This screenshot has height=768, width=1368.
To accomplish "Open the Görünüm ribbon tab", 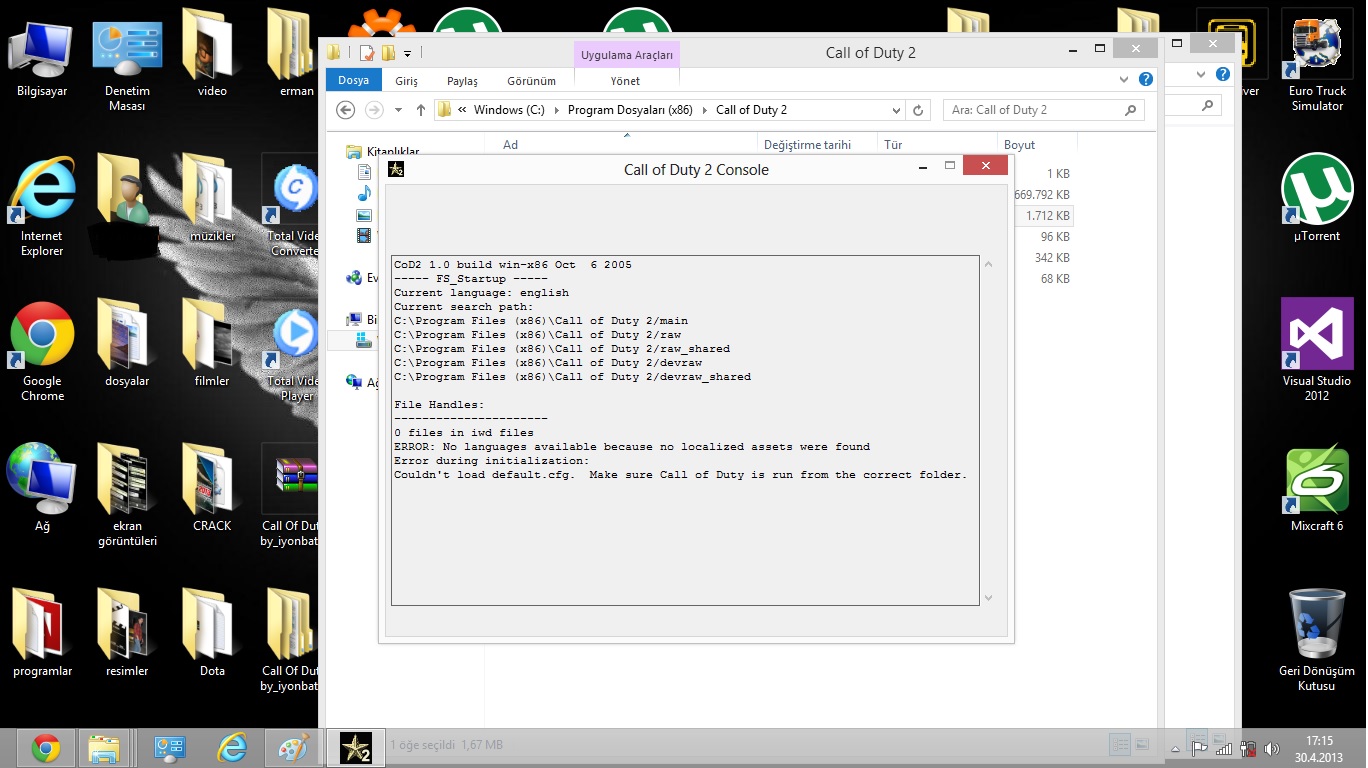I will 531,81.
